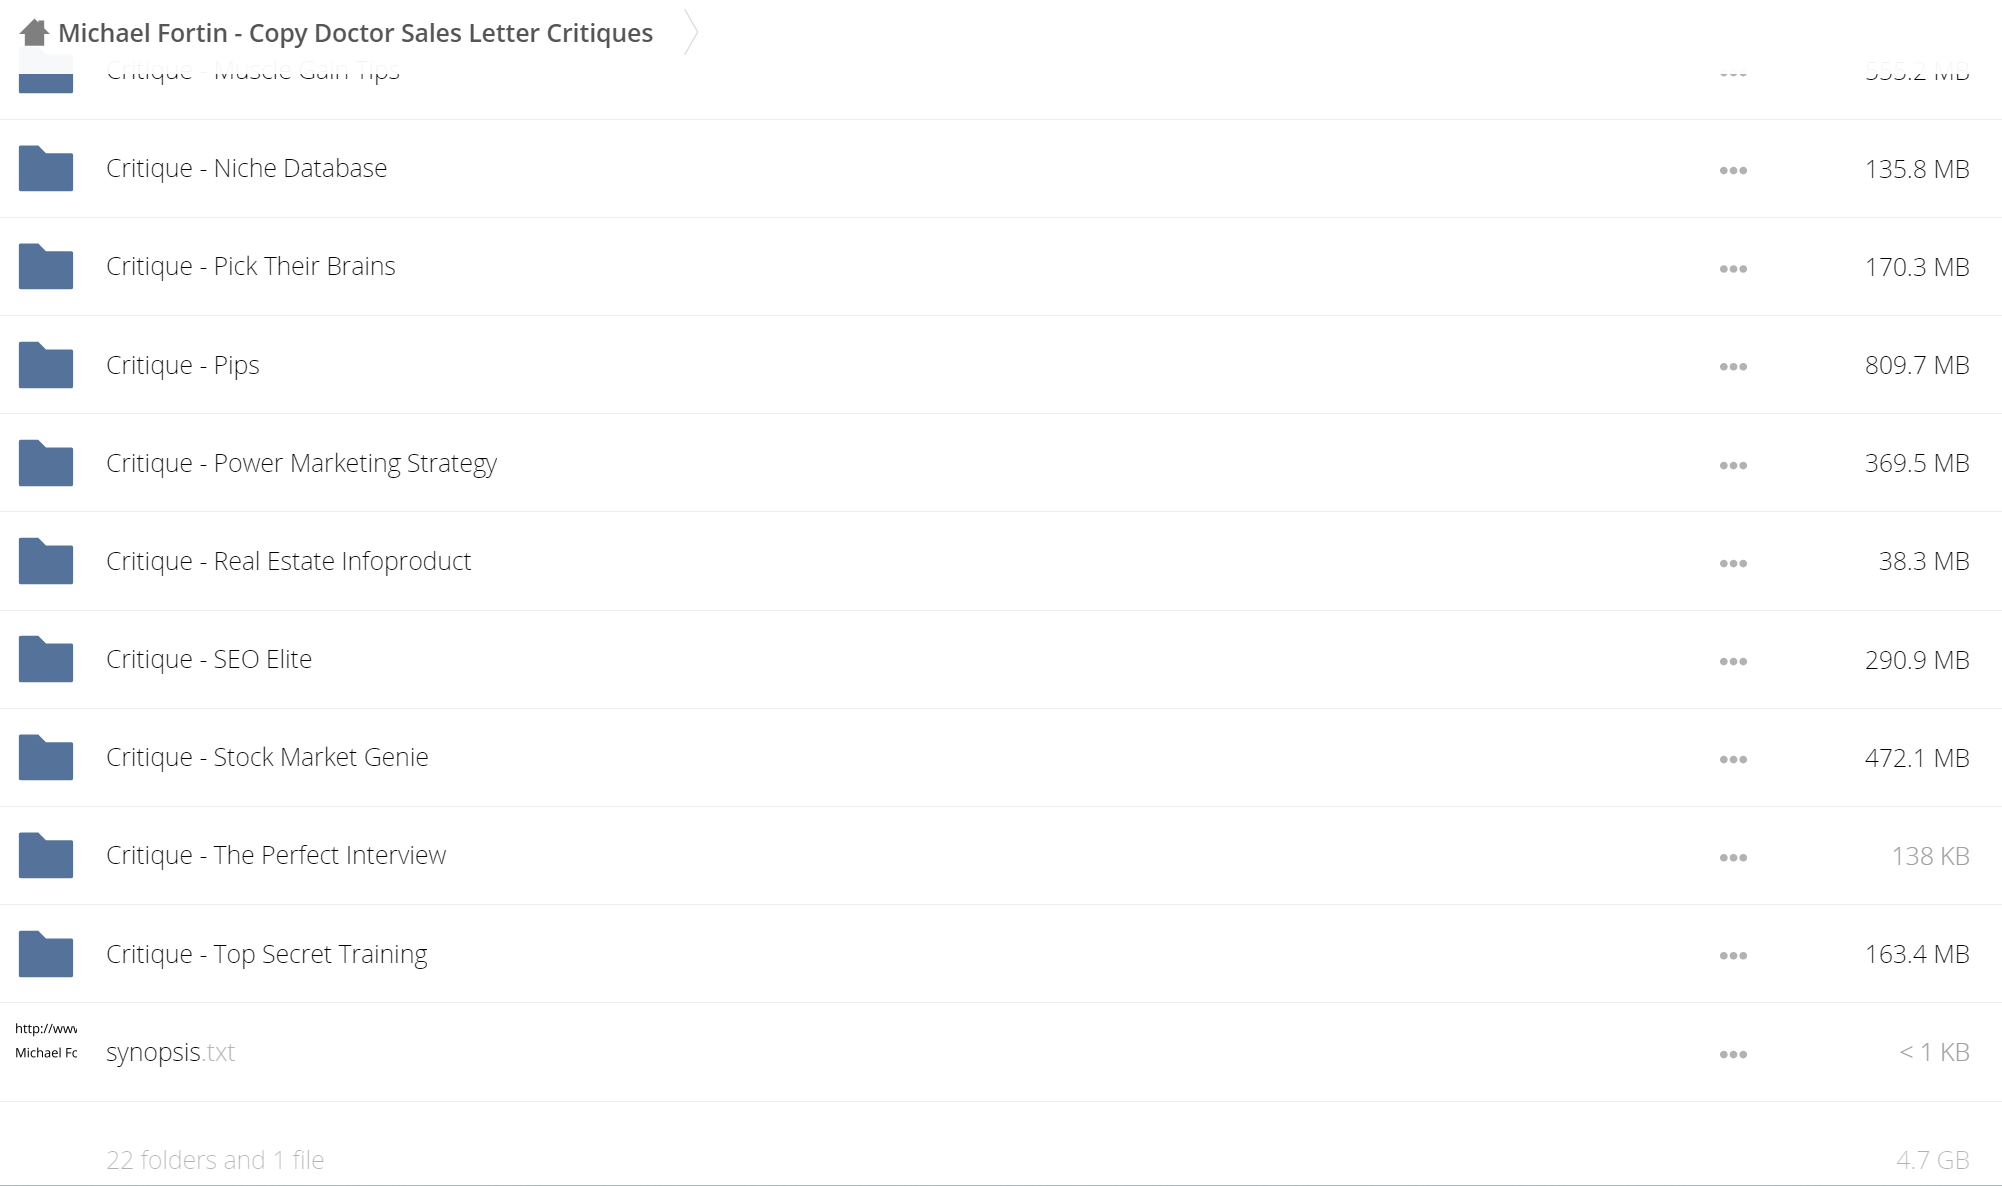The image size is (2002, 1186).
Task: Open the Pips folder icon
Action: 46,365
